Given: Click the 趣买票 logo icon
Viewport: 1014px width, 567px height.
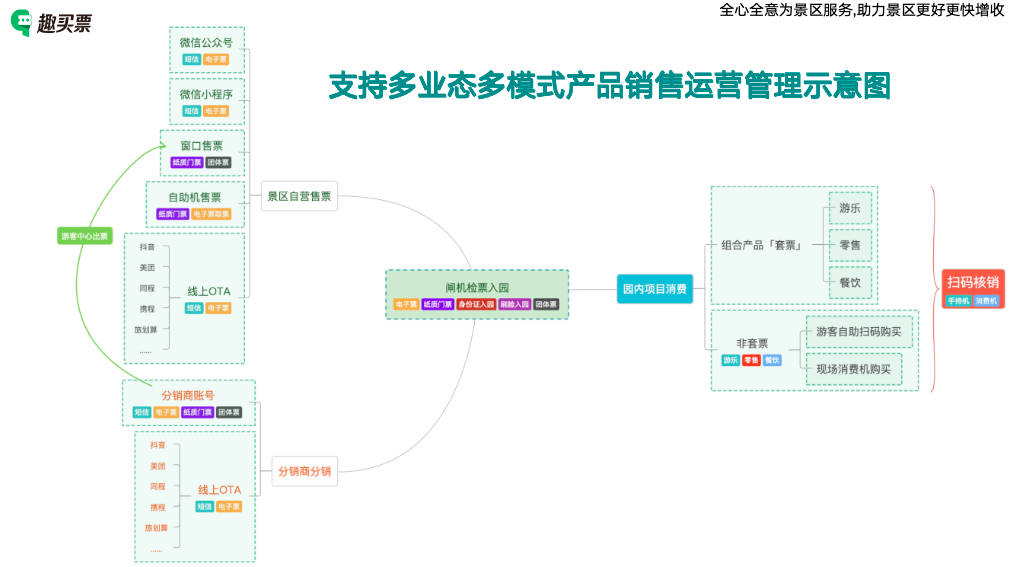Looking at the screenshot, I should pos(22,23).
